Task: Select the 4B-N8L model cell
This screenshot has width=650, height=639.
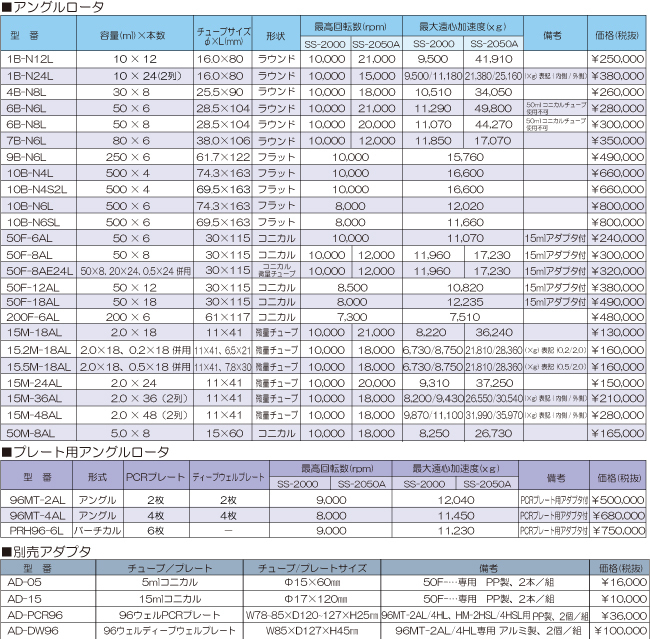Action: [27, 92]
